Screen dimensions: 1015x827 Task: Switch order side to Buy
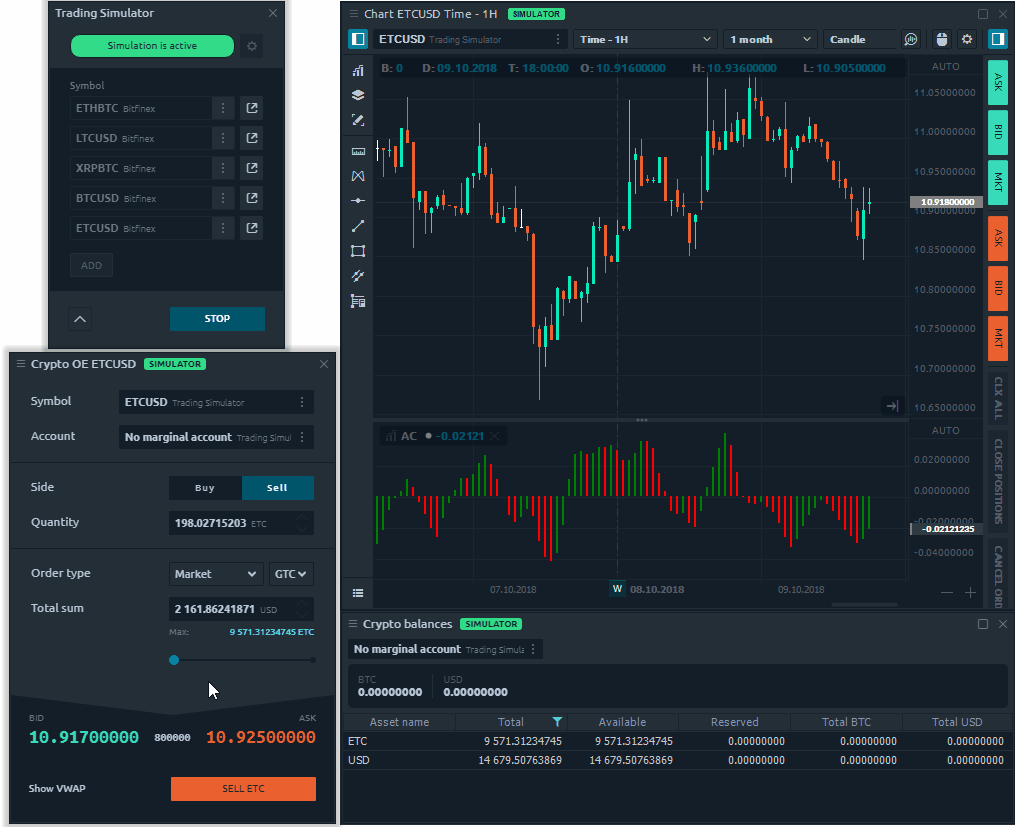pos(205,488)
